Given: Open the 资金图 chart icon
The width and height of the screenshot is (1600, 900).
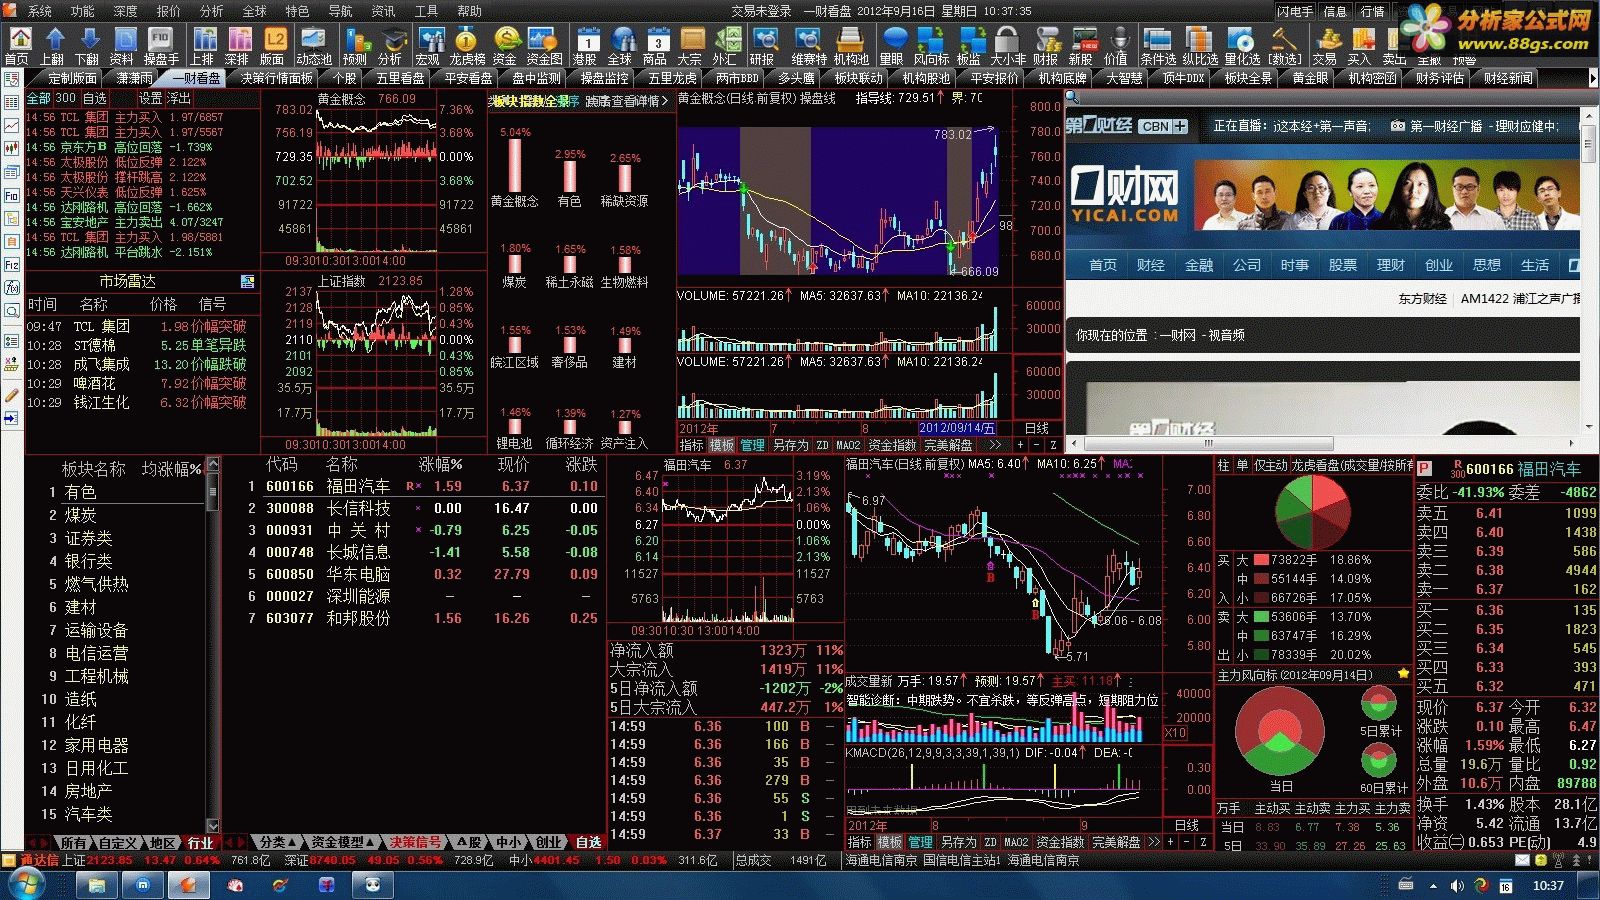Looking at the screenshot, I should (544, 45).
